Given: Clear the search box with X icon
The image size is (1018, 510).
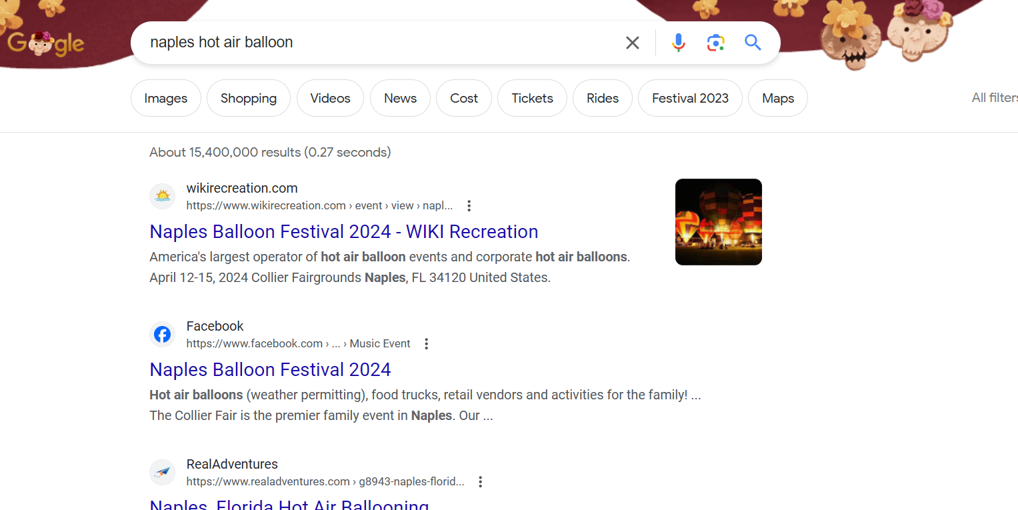Looking at the screenshot, I should pyautogui.click(x=632, y=43).
